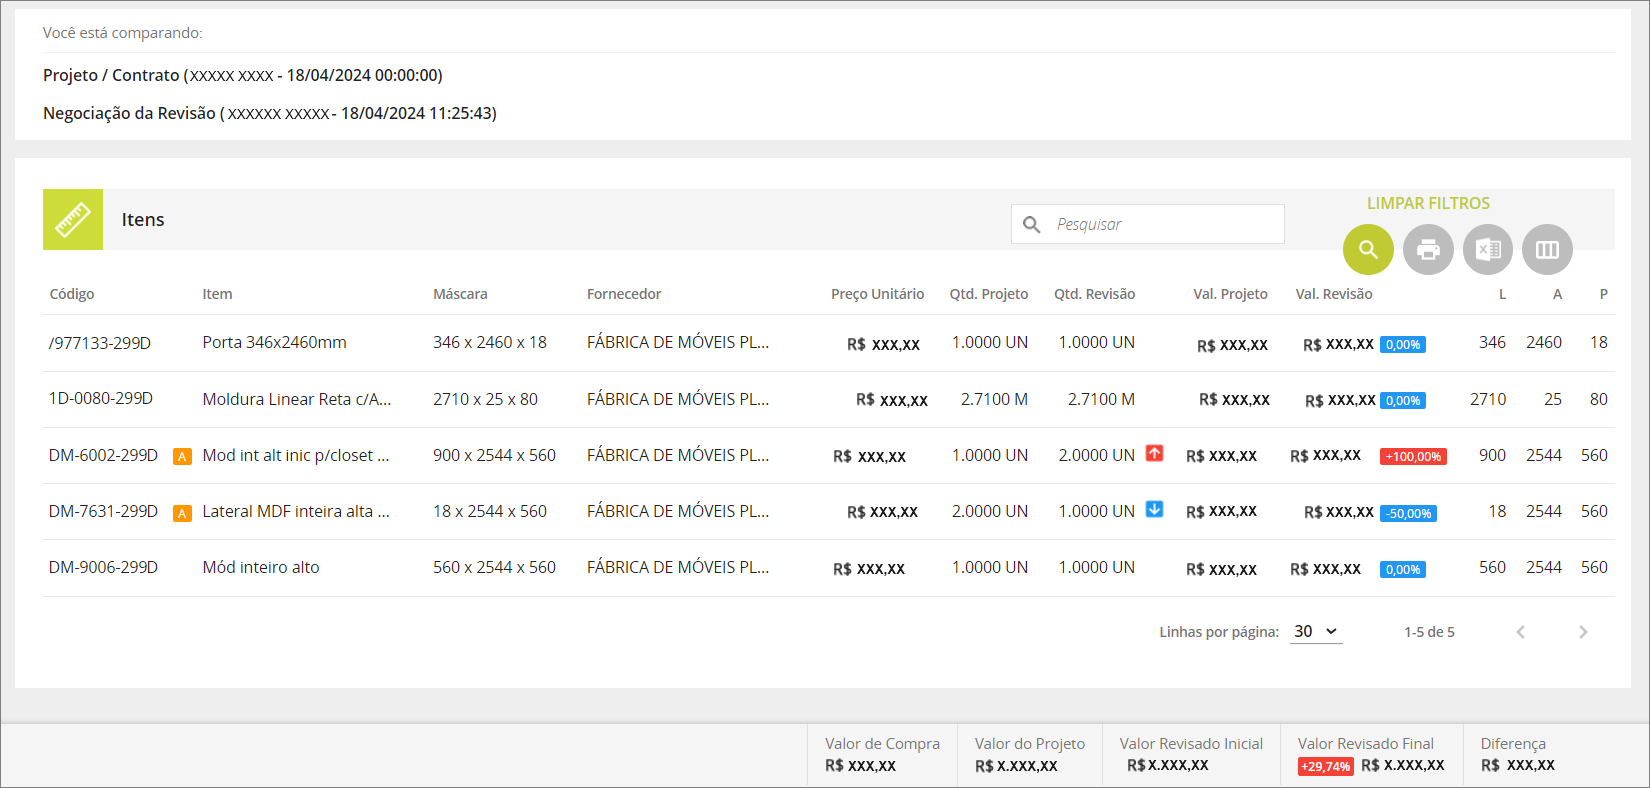1650x788 pixels.
Task: Click the orange A badge on DM-7631-299D
Action: tap(182, 513)
